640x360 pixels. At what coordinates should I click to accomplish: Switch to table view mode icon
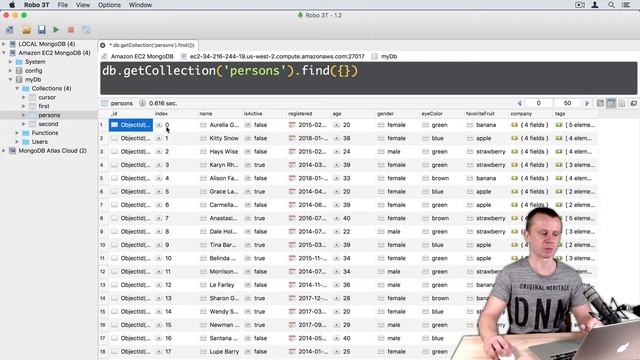(x=611, y=103)
